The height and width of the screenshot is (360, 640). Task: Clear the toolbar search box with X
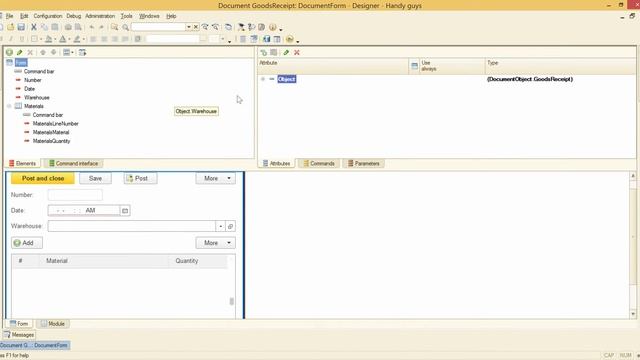click(196, 27)
